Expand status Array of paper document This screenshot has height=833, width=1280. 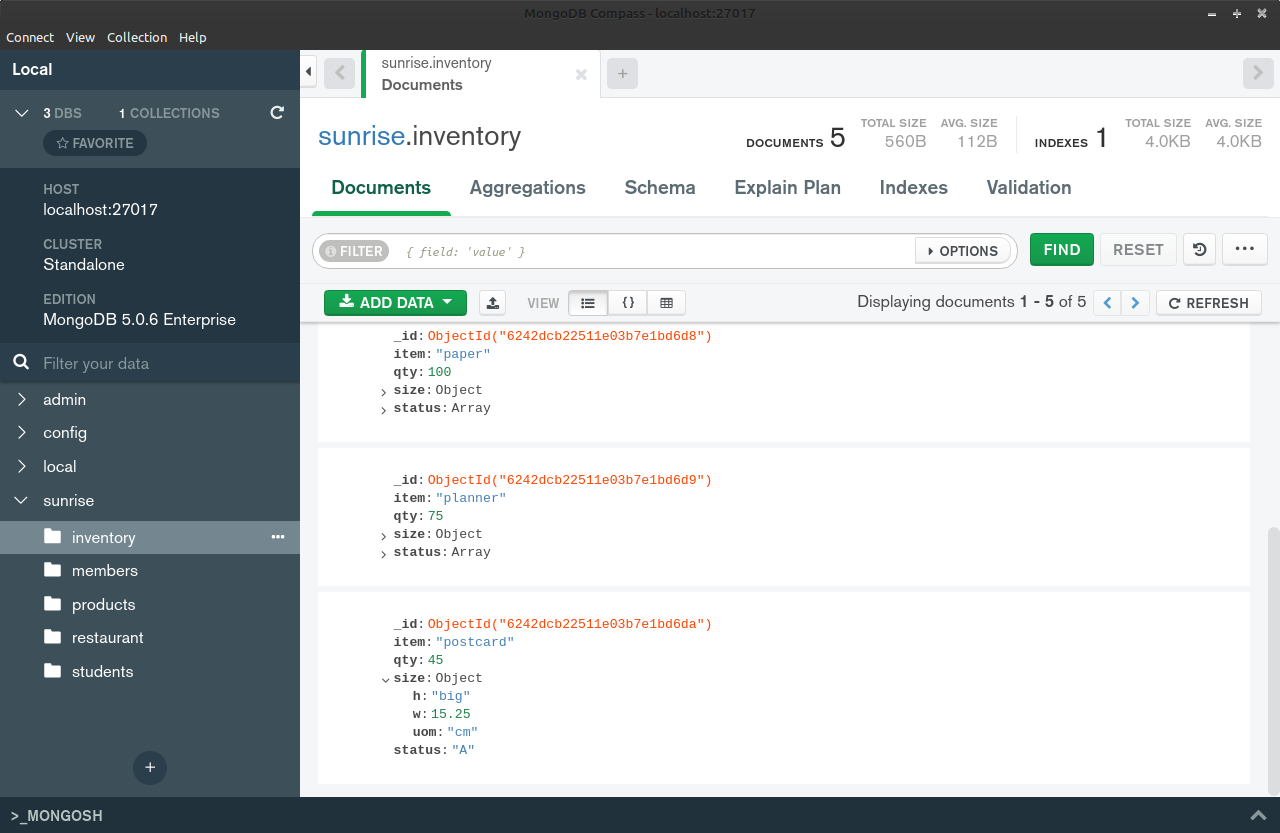click(384, 410)
